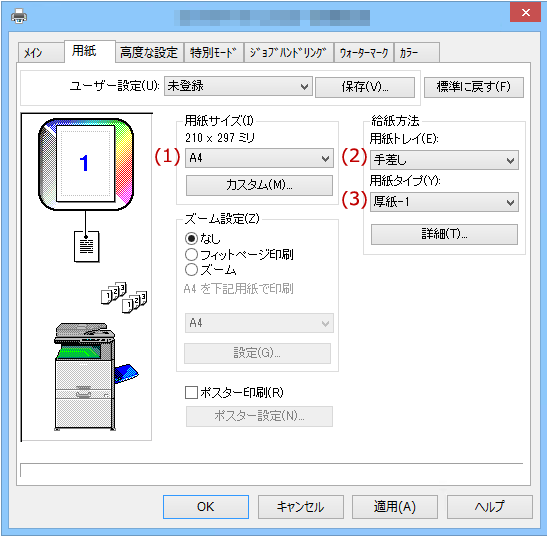
Task: Click the ヘルプ button
Action: 490,507
